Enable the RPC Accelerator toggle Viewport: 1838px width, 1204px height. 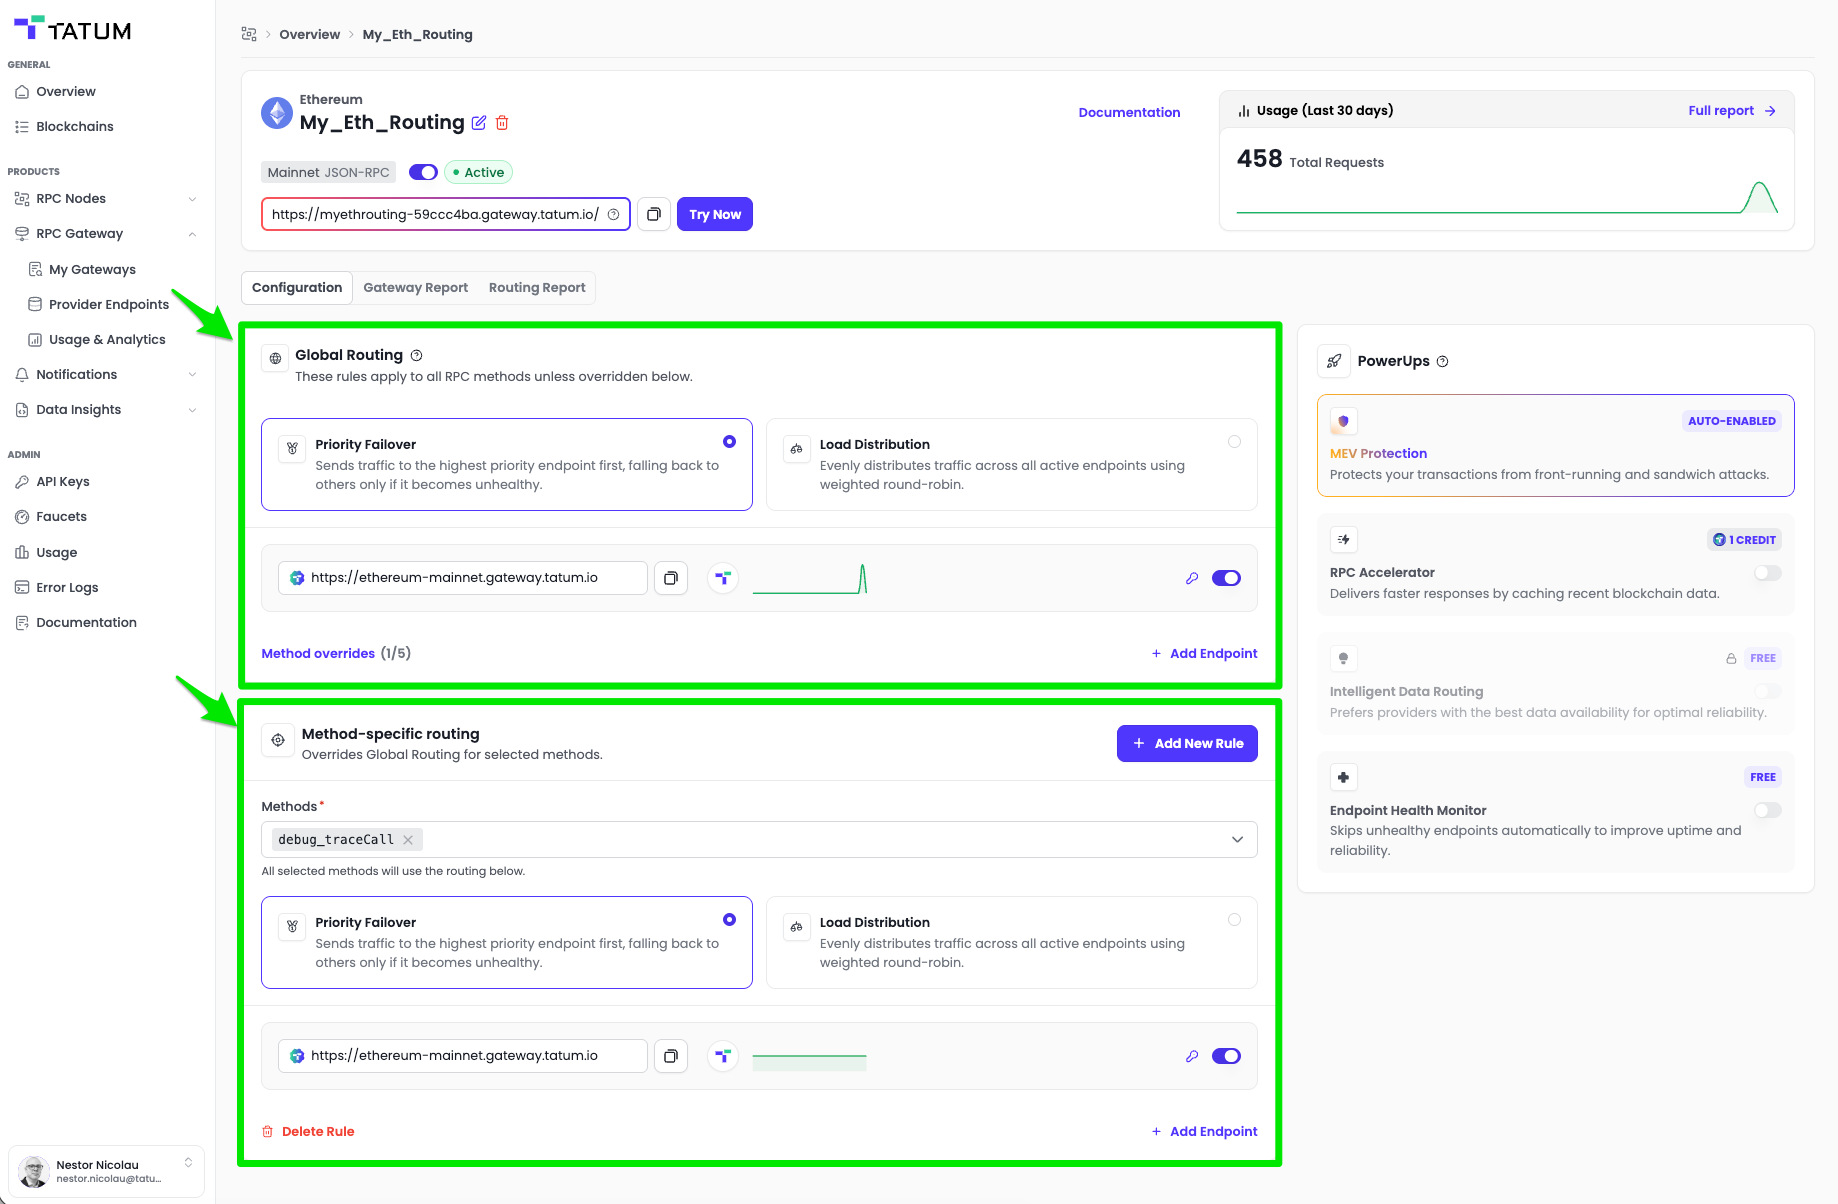[1768, 573]
